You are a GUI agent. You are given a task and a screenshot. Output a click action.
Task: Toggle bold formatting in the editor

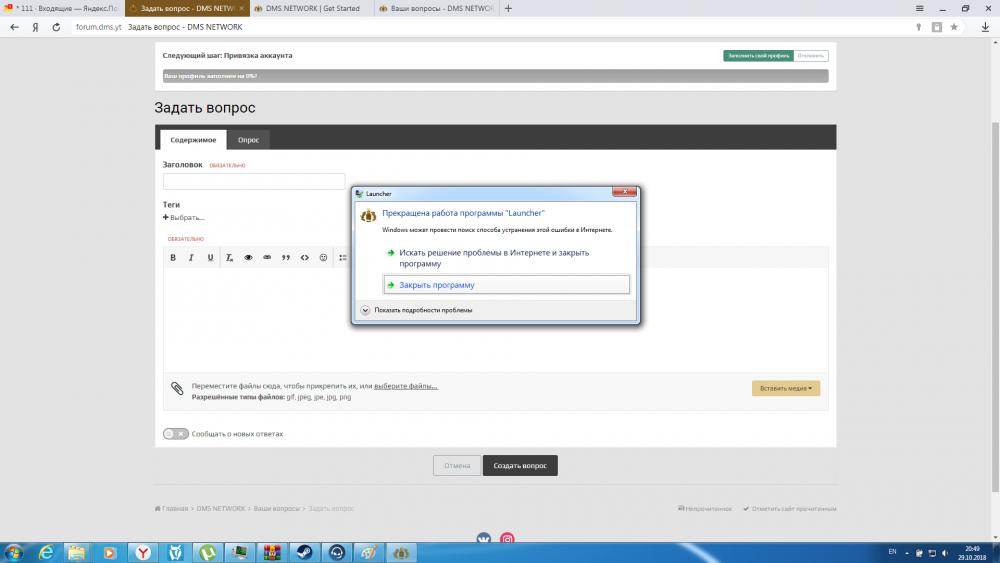[173, 258]
